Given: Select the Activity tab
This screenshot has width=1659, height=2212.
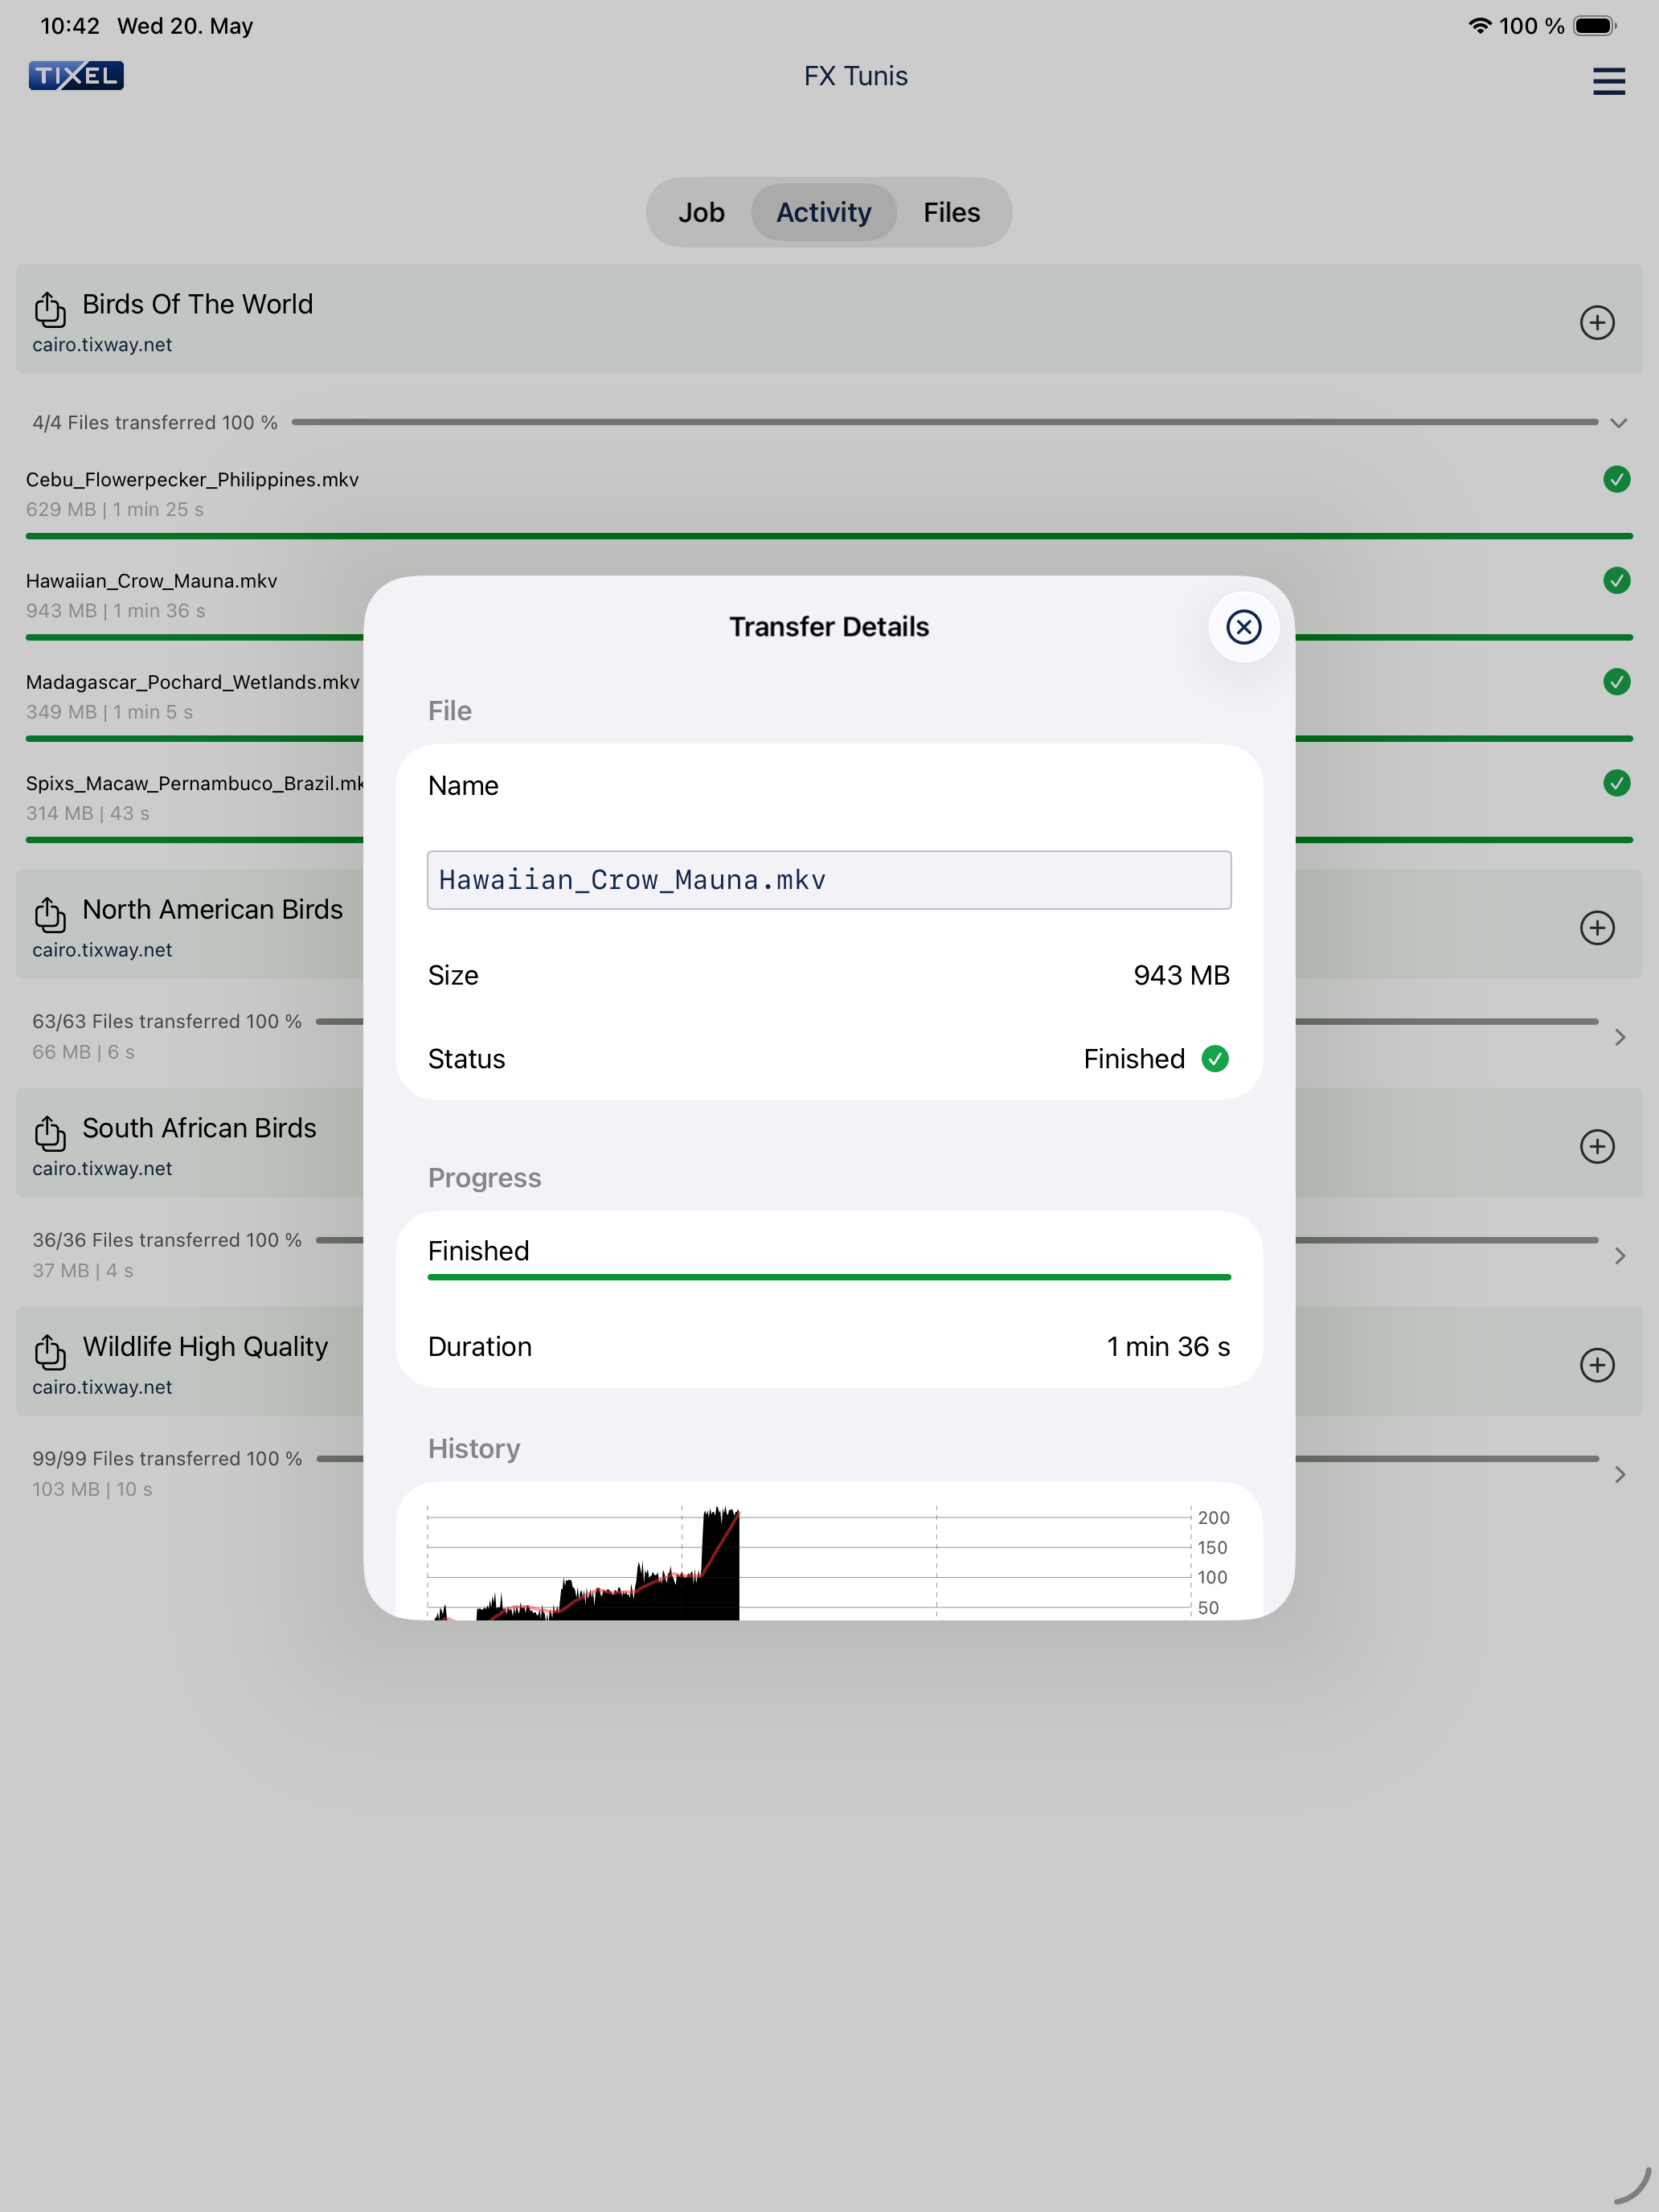Looking at the screenshot, I should click(823, 212).
